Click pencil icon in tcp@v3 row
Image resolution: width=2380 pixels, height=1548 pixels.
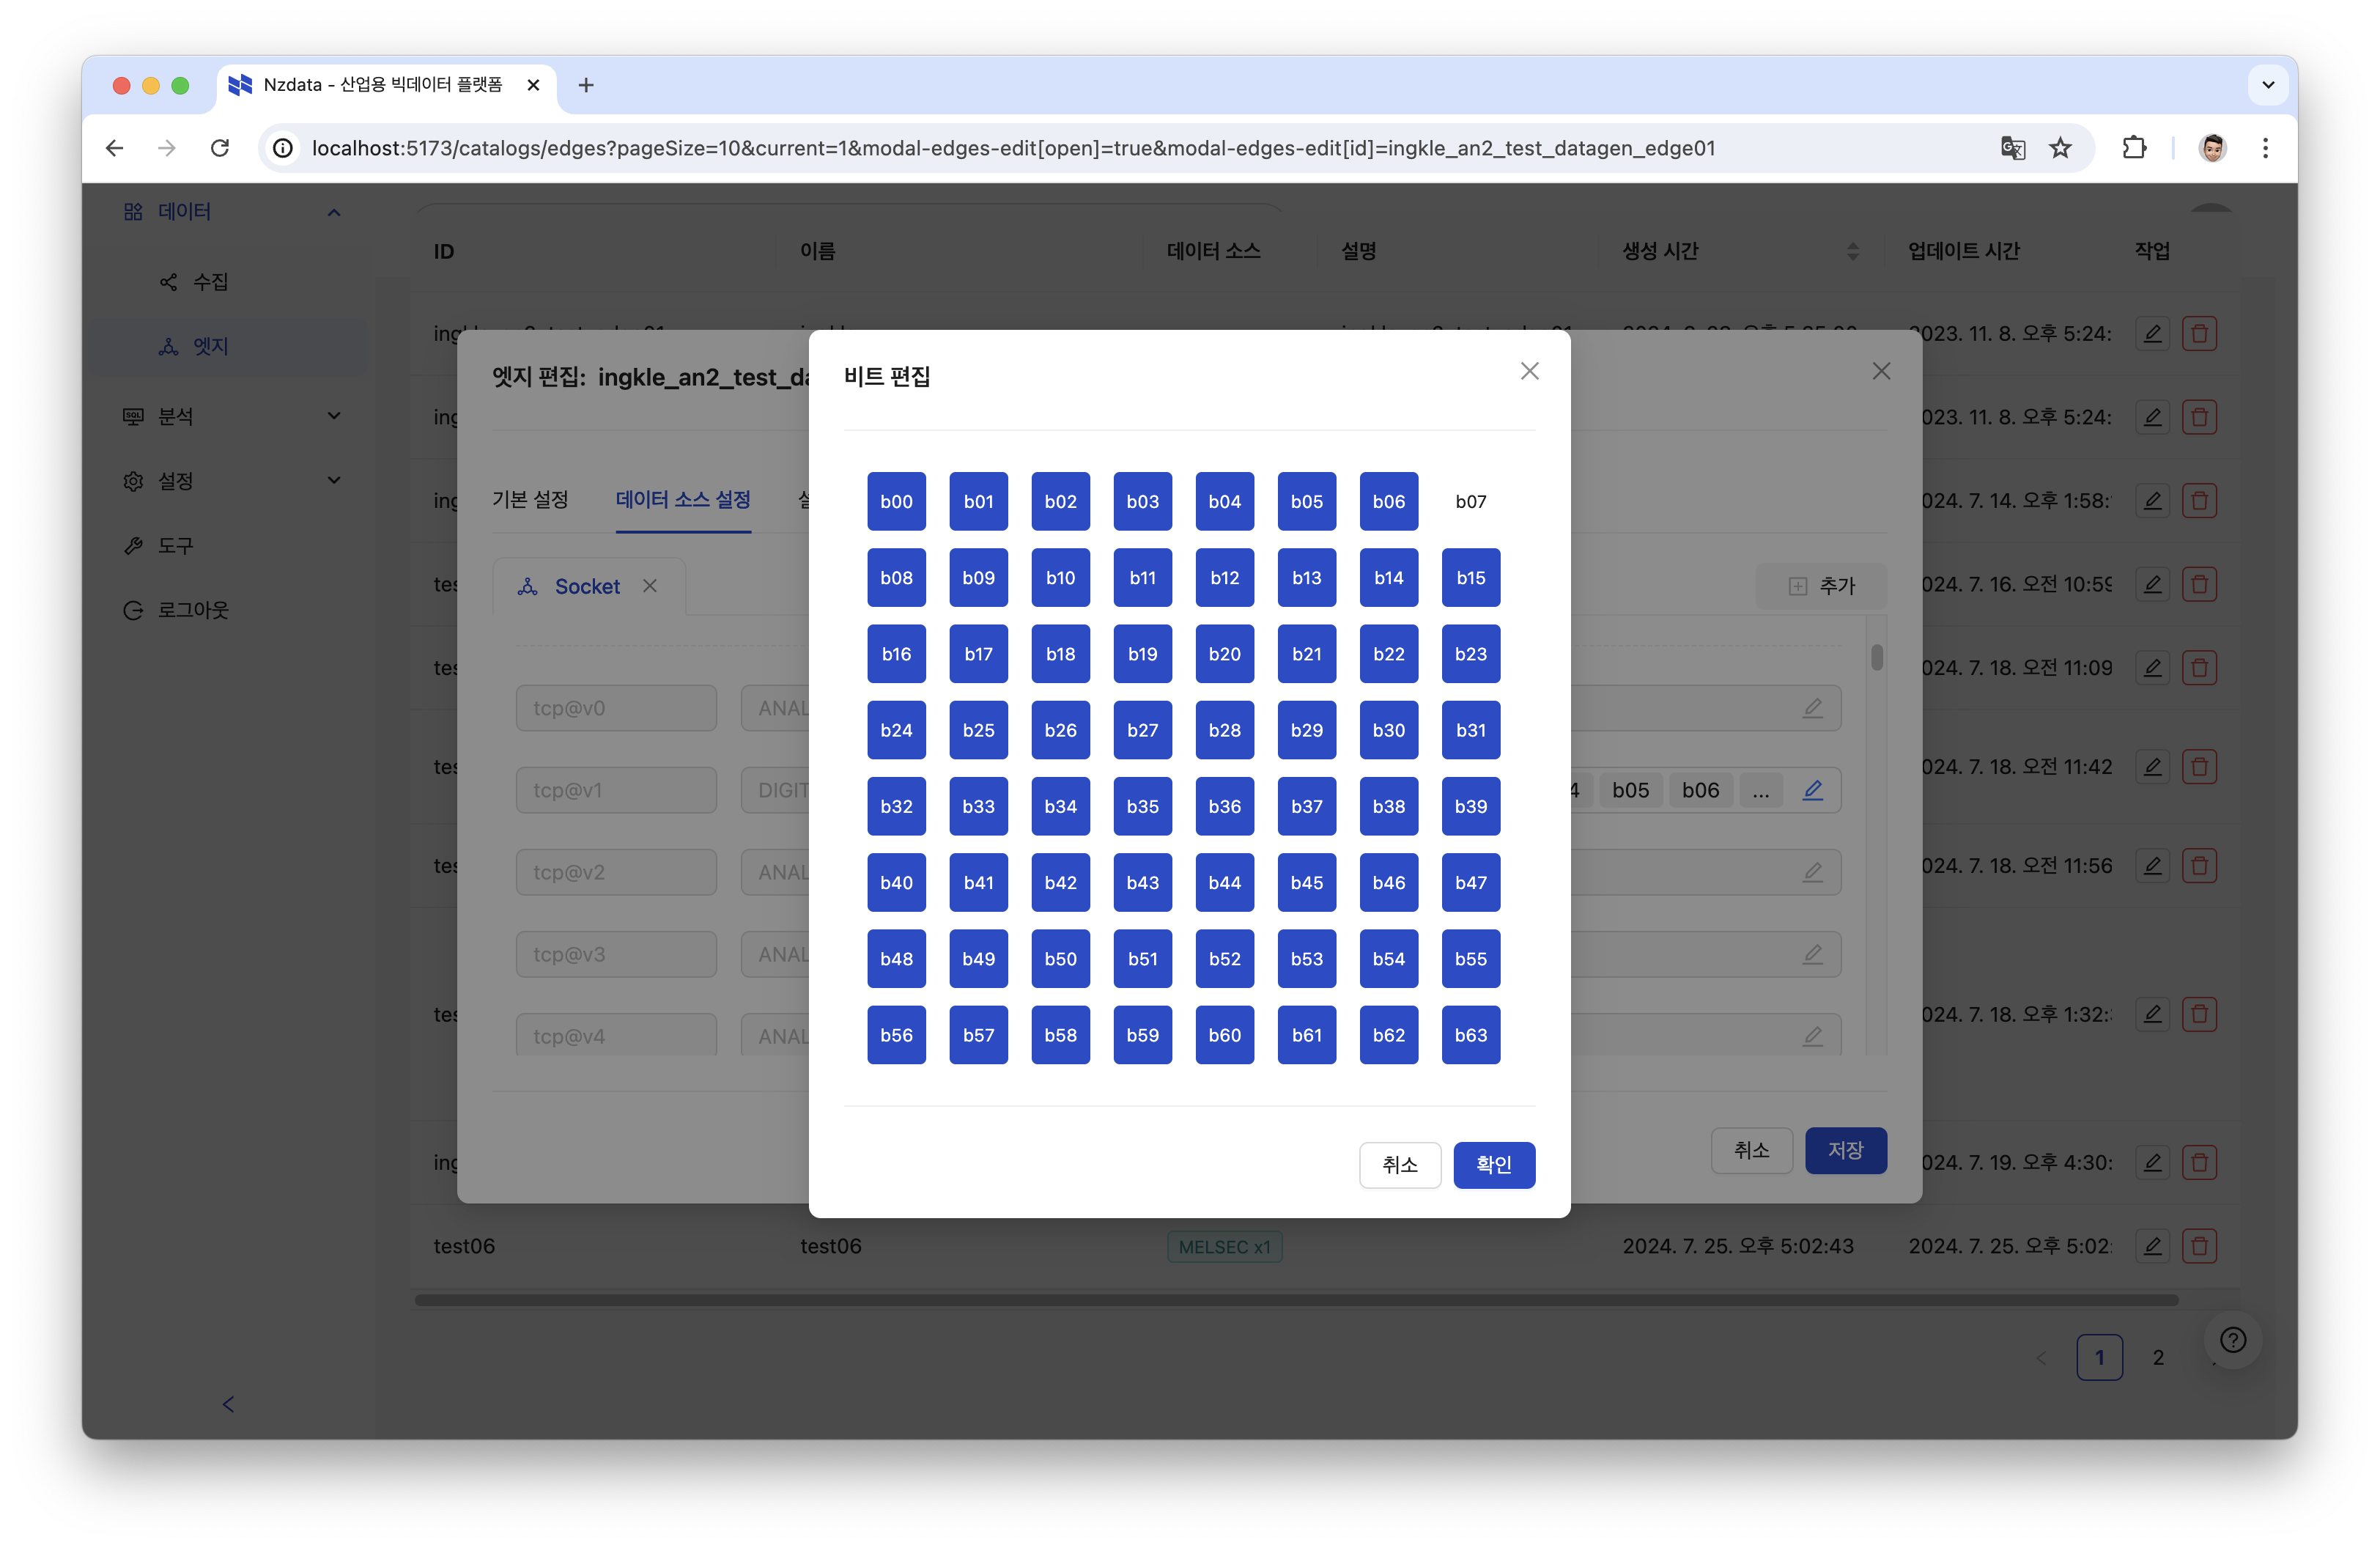1812,954
